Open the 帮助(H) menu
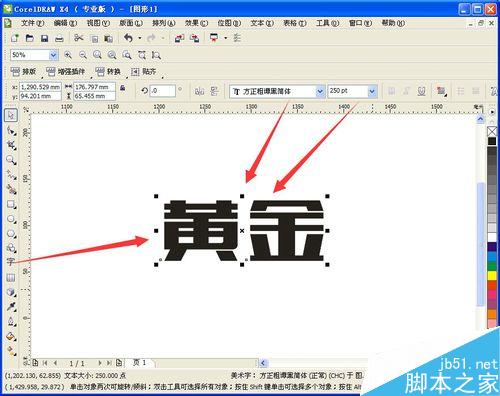The height and width of the screenshot is (396, 500). tap(393, 23)
